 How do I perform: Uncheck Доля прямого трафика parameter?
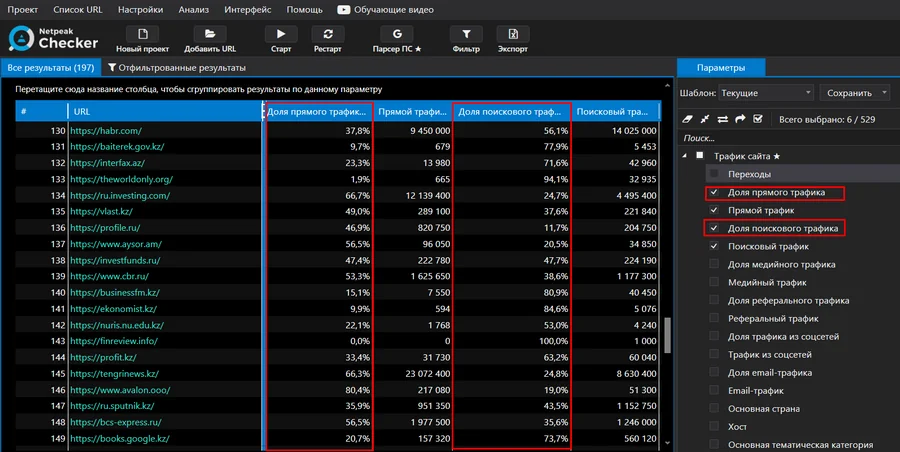(714, 192)
